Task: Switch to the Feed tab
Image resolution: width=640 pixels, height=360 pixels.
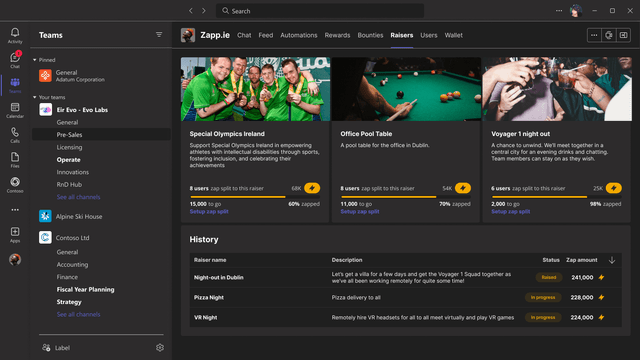Action: click(x=266, y=36)
